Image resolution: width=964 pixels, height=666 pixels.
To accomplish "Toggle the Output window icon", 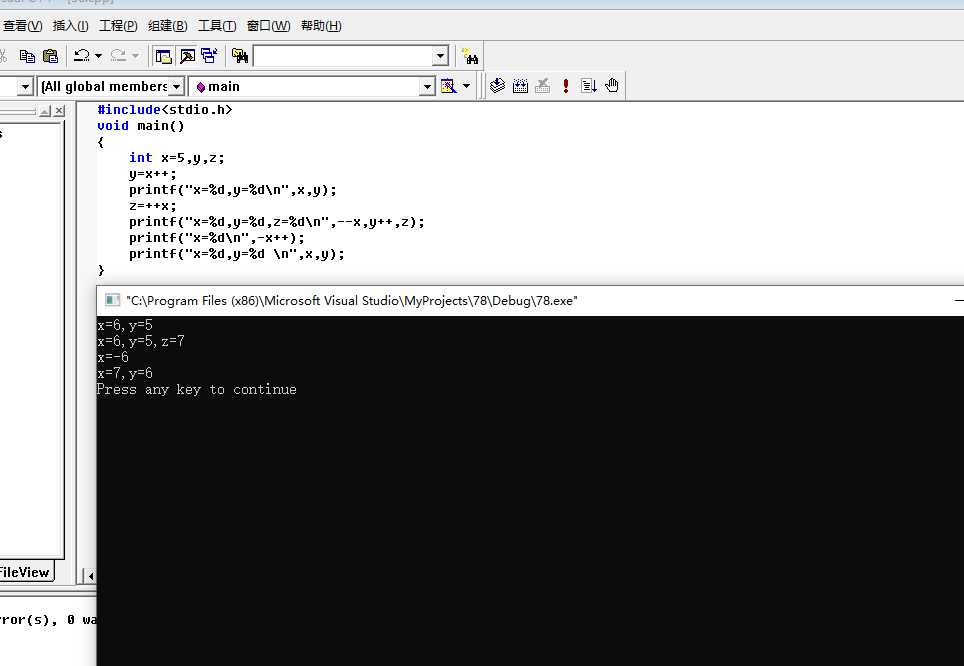I will click(188, 57).
